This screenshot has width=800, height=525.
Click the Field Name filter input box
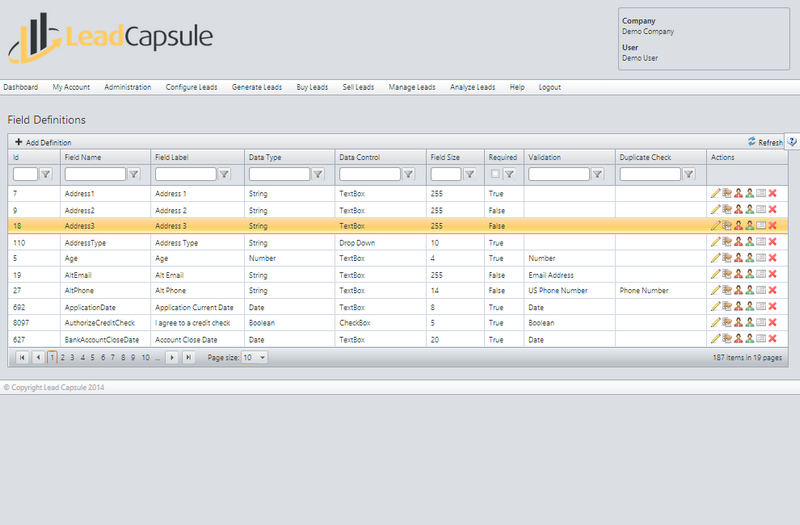tap(95, 174)
